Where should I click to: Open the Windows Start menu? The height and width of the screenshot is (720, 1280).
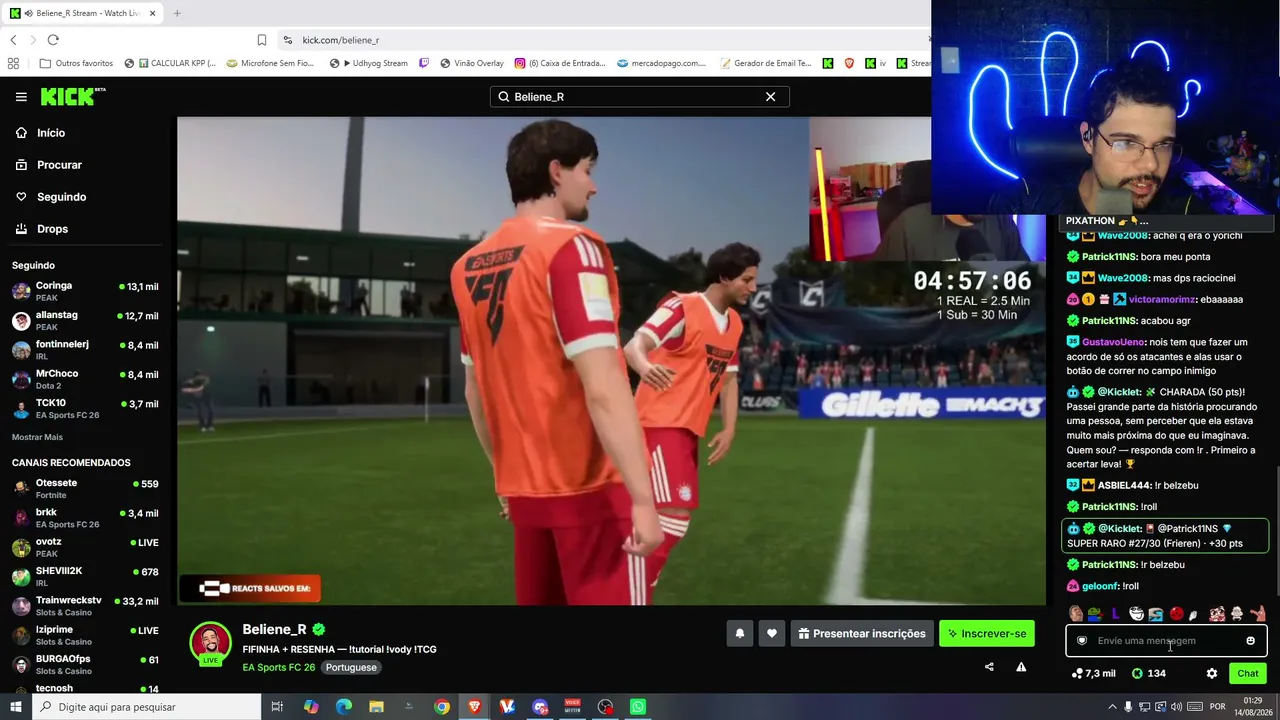coord(15,707)
